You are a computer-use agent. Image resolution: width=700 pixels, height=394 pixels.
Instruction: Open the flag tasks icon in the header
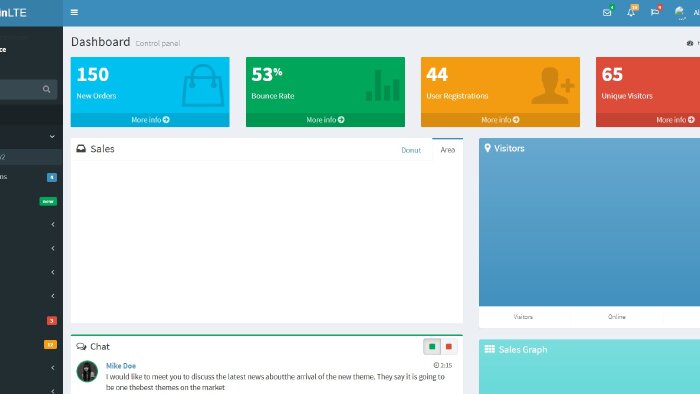655,12
